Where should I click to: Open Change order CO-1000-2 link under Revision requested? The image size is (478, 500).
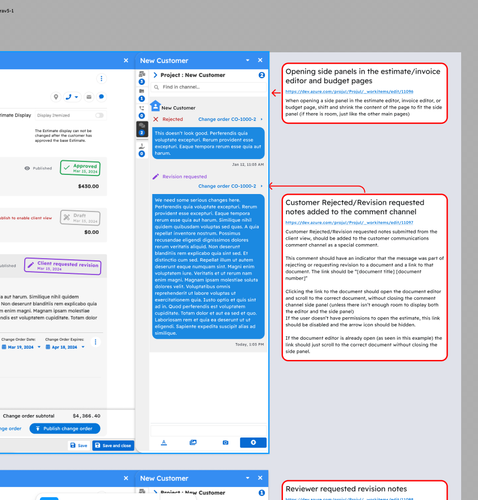tap(227, 186)
